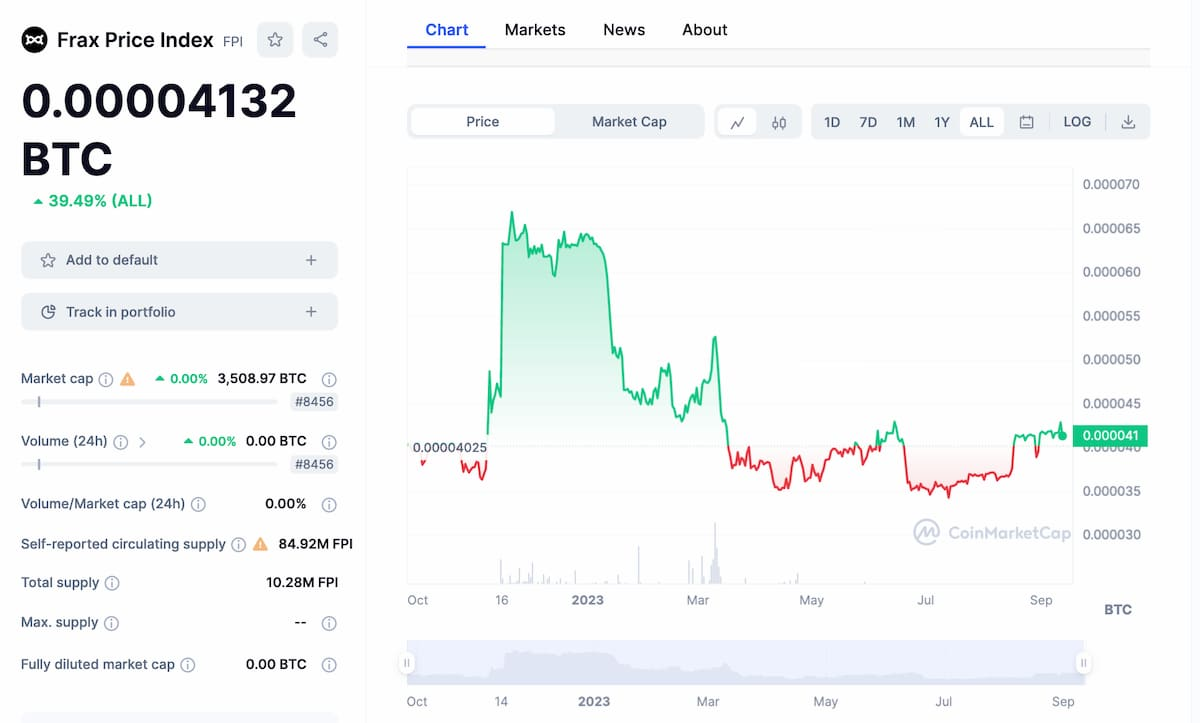
Task: Switch to candlestick chart icon
Action: 779,122
